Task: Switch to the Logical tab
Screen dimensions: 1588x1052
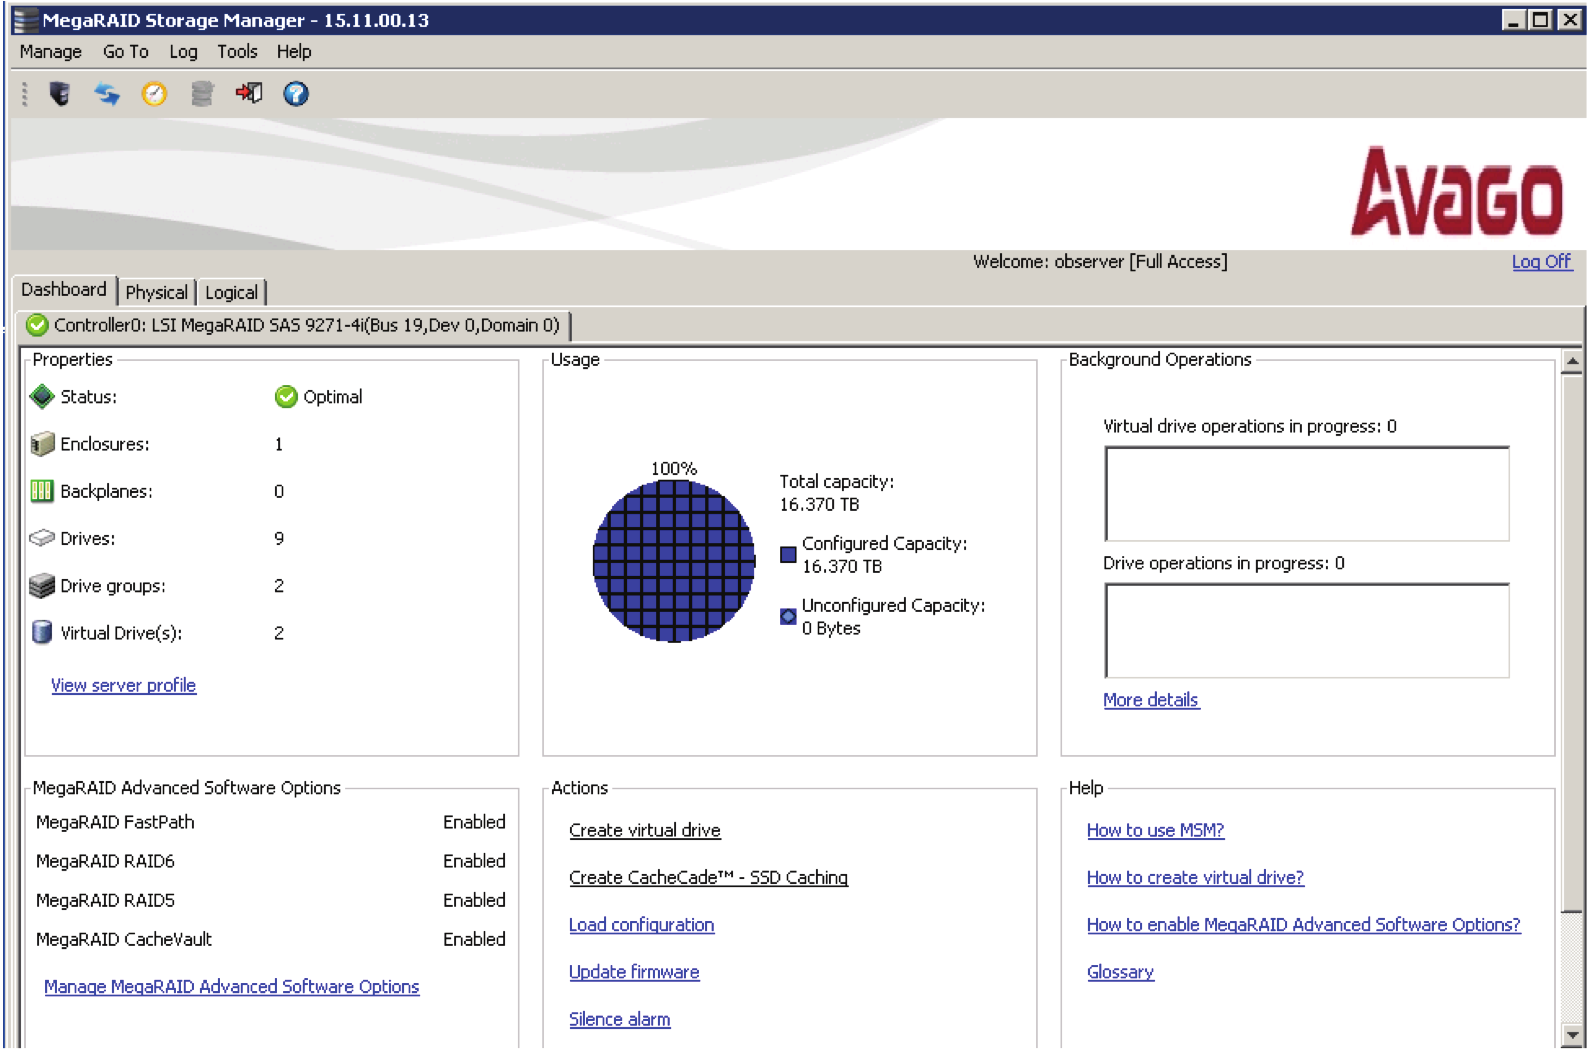Action: click(x=232, y=292)
